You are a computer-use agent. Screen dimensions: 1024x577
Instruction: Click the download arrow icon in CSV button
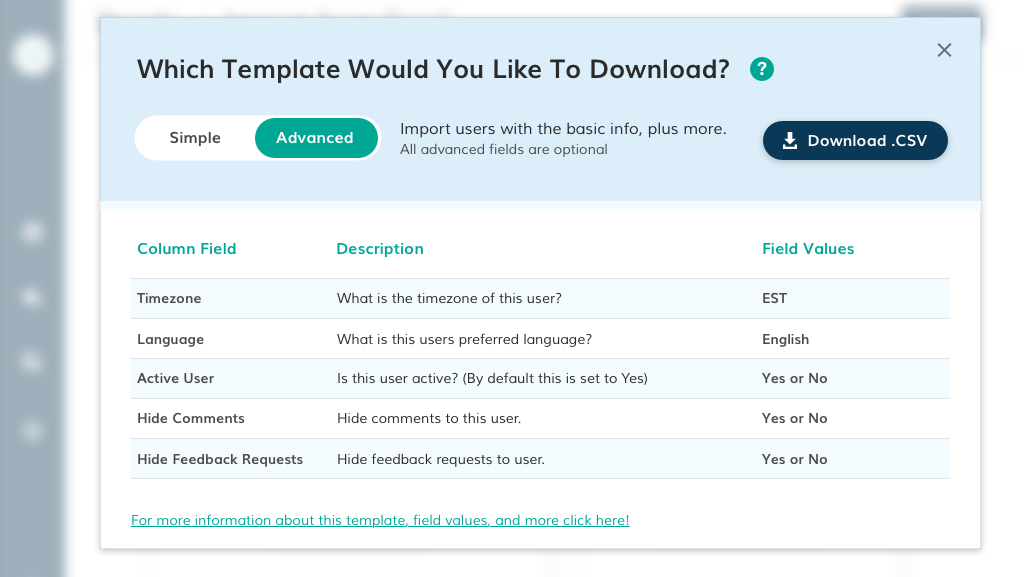click(x=790, y=140)
